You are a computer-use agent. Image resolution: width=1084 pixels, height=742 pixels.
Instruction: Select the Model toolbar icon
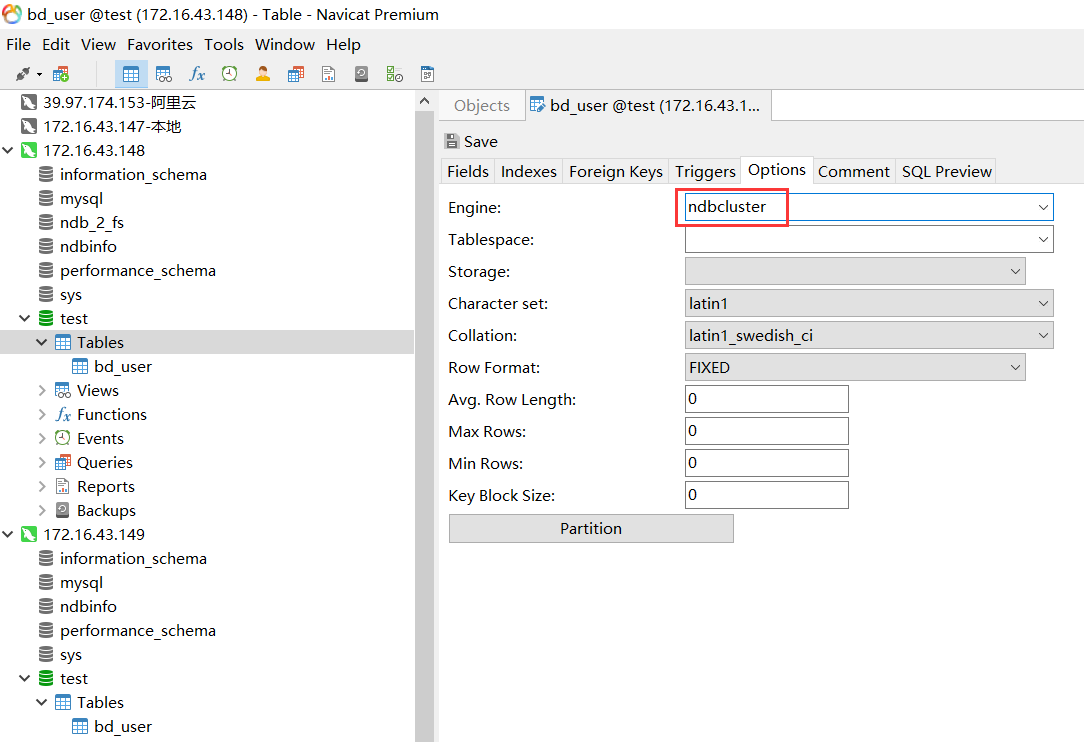pos(427,74)
